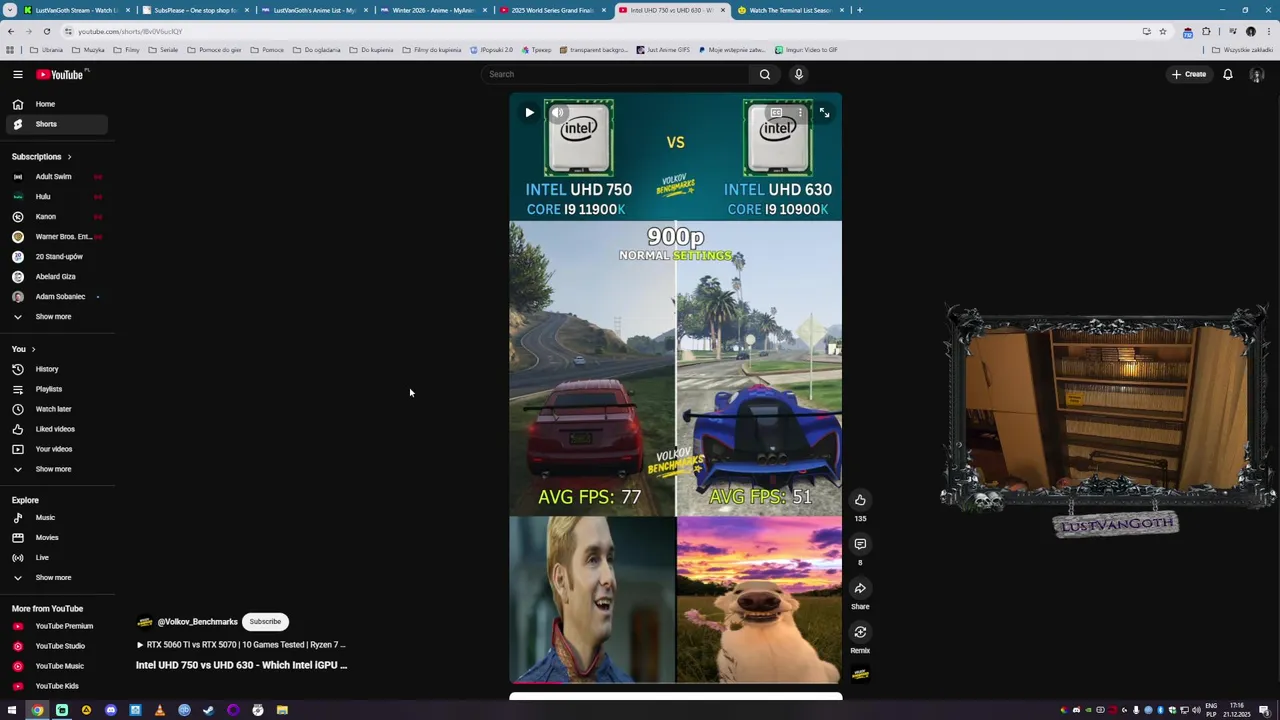
Task: Open YouTube Studio
Action: (x=56, y=646)
